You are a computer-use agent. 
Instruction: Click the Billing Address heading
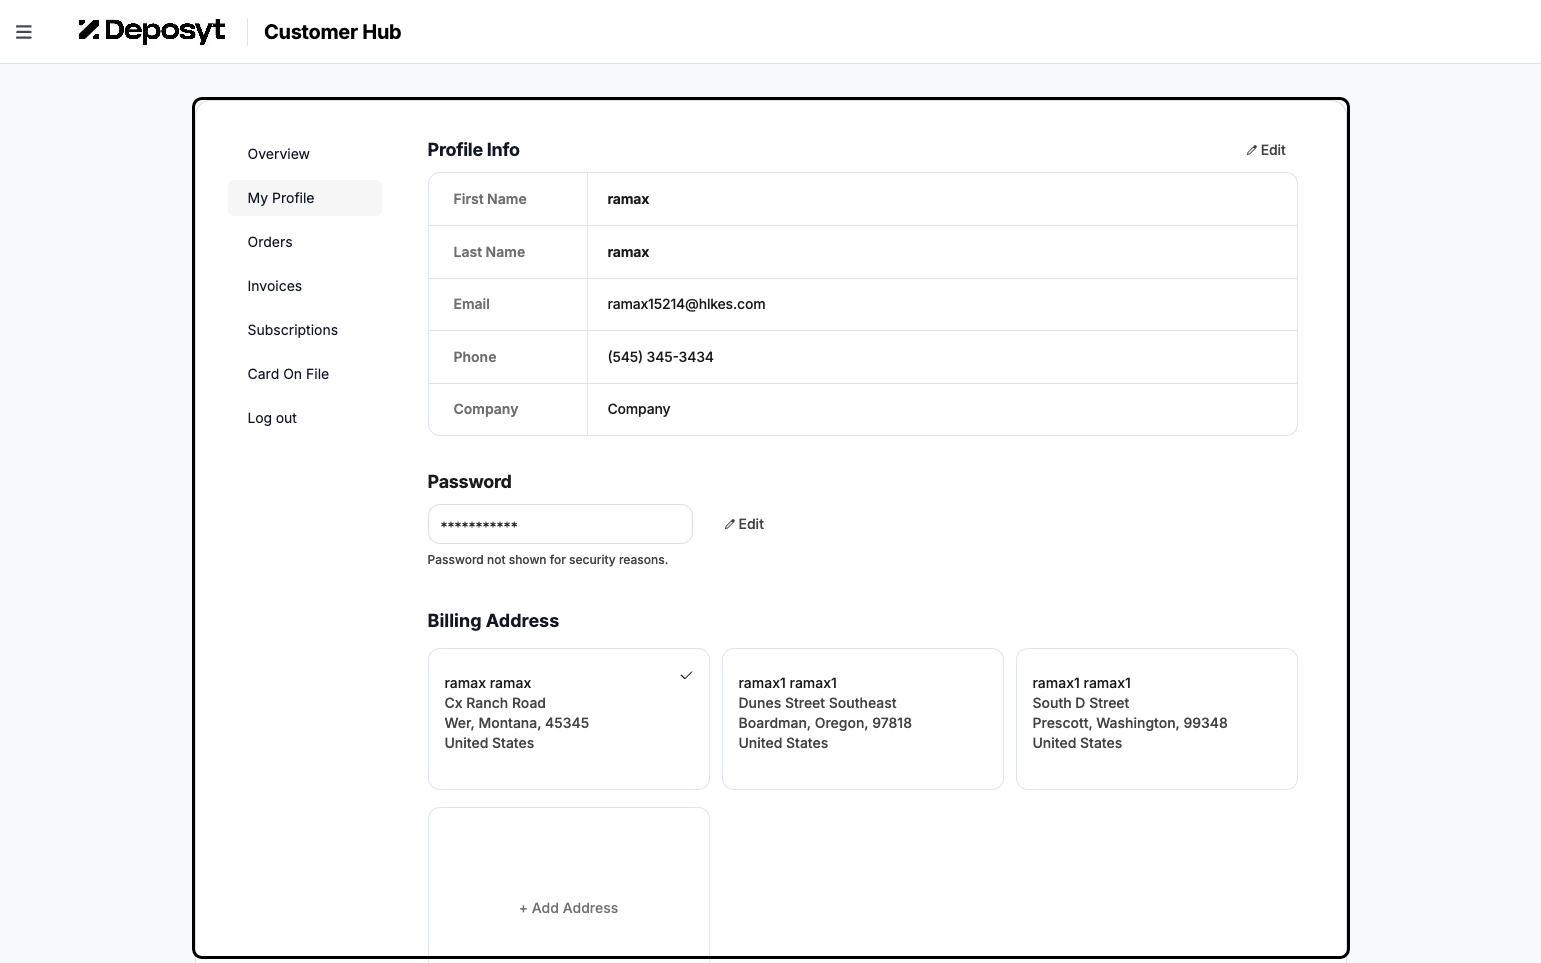click(493, 621)
